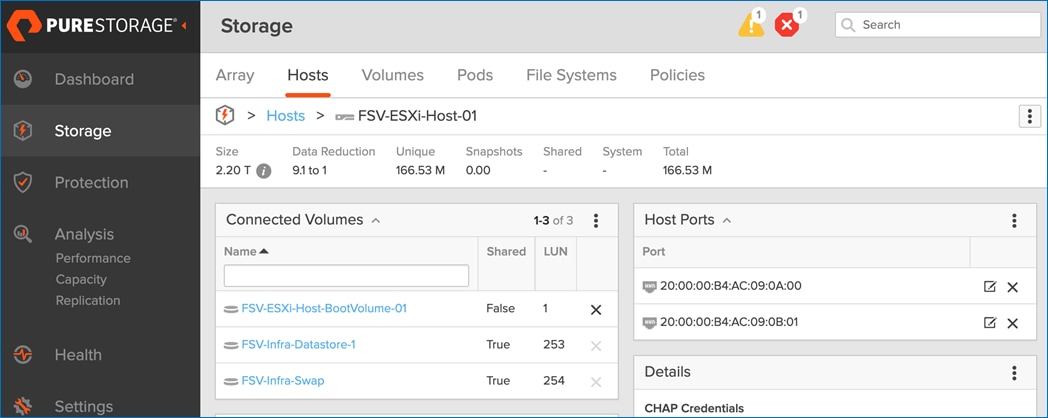1048x418 pixels.
Task: Edit port 20:00:00:B4:AC:09:0B:01
Action: point(990,322)
